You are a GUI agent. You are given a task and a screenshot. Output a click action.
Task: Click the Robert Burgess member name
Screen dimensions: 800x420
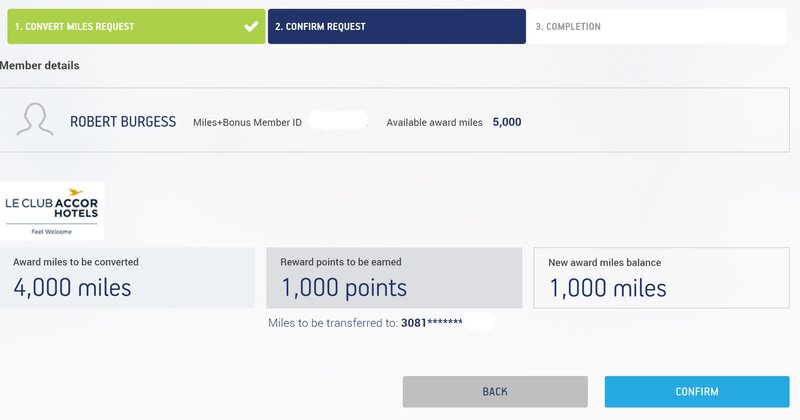123,121
